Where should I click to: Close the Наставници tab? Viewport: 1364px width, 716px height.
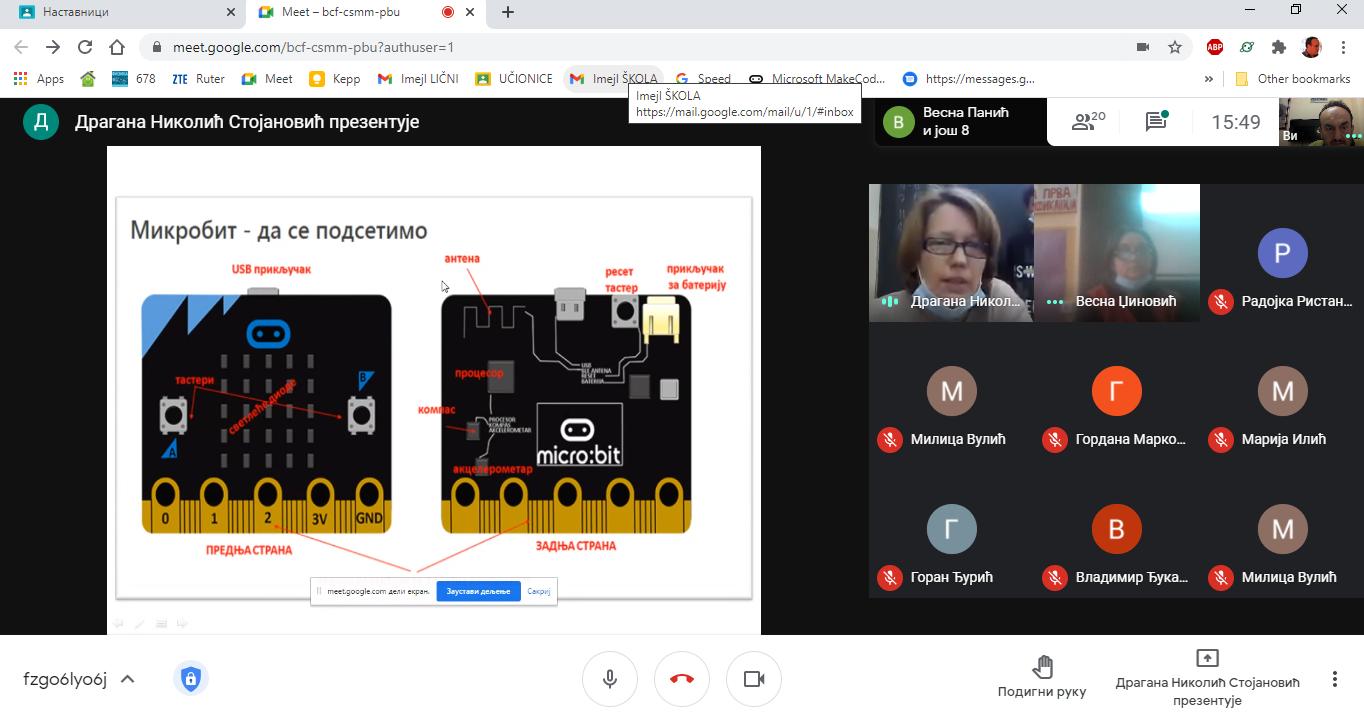pyautogui.click(x=230, y=12)
